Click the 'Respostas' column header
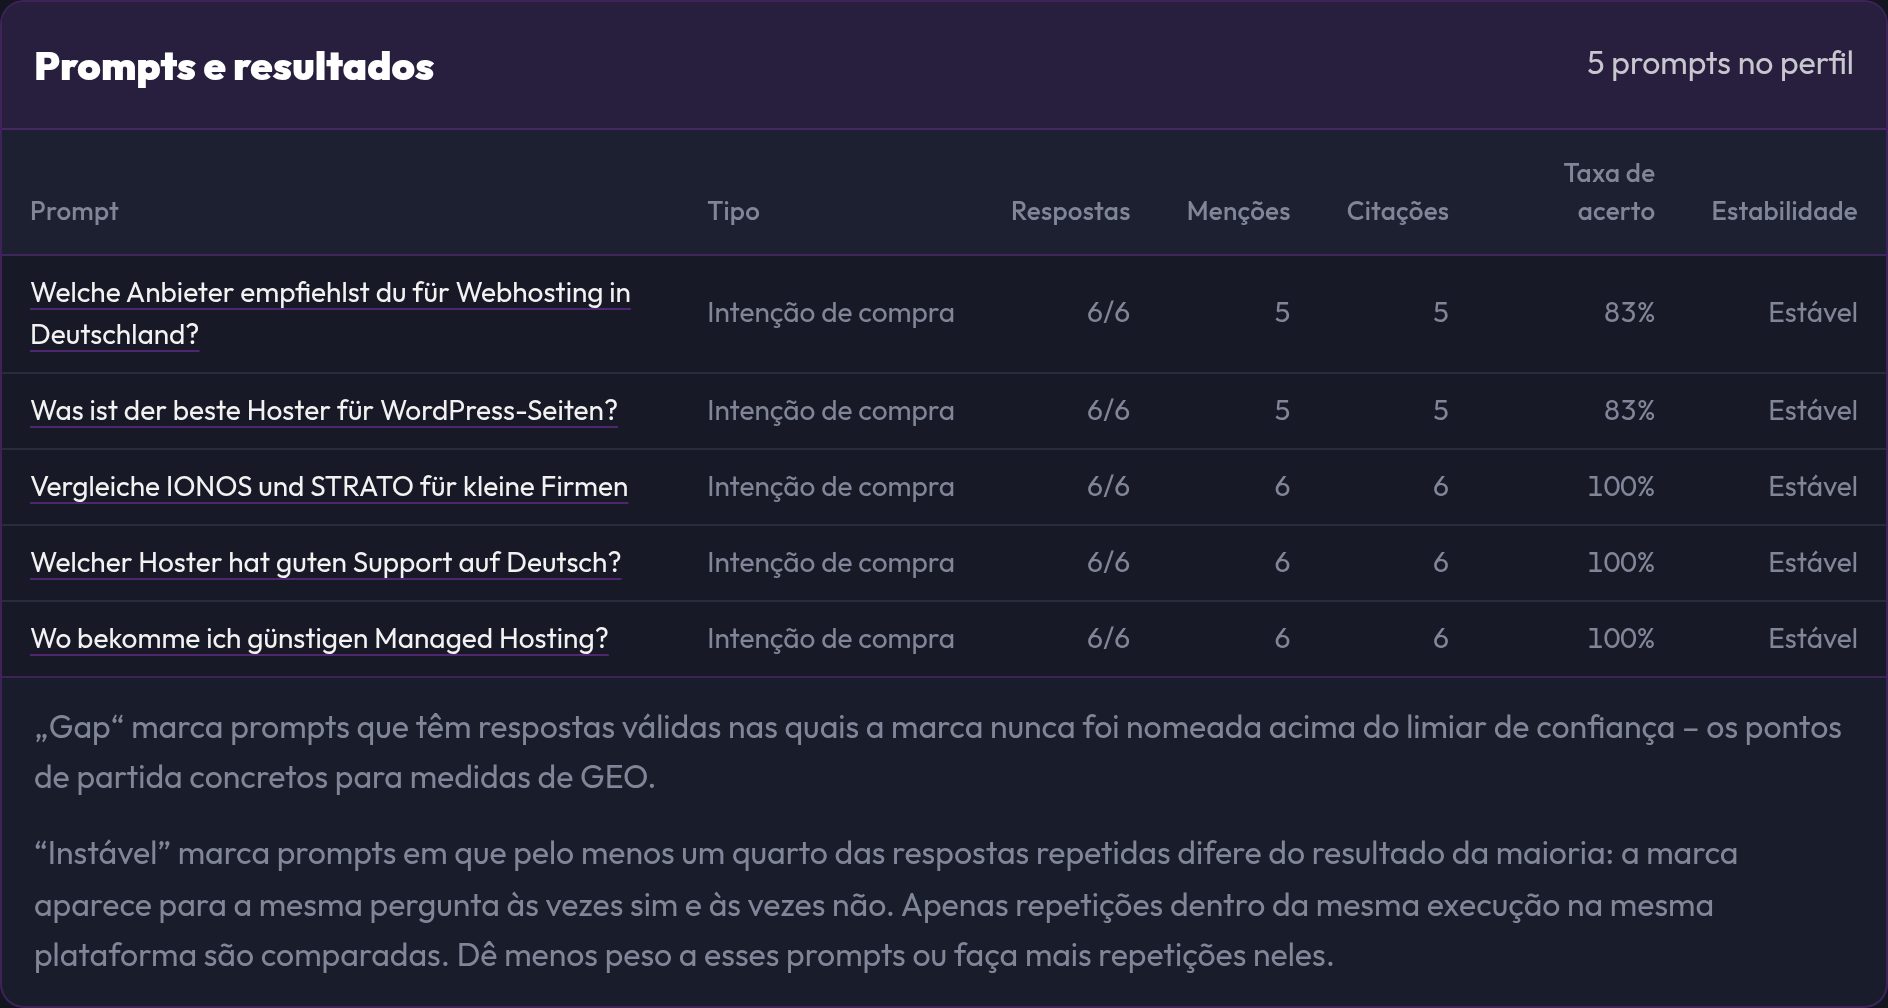 (1070, 211)
